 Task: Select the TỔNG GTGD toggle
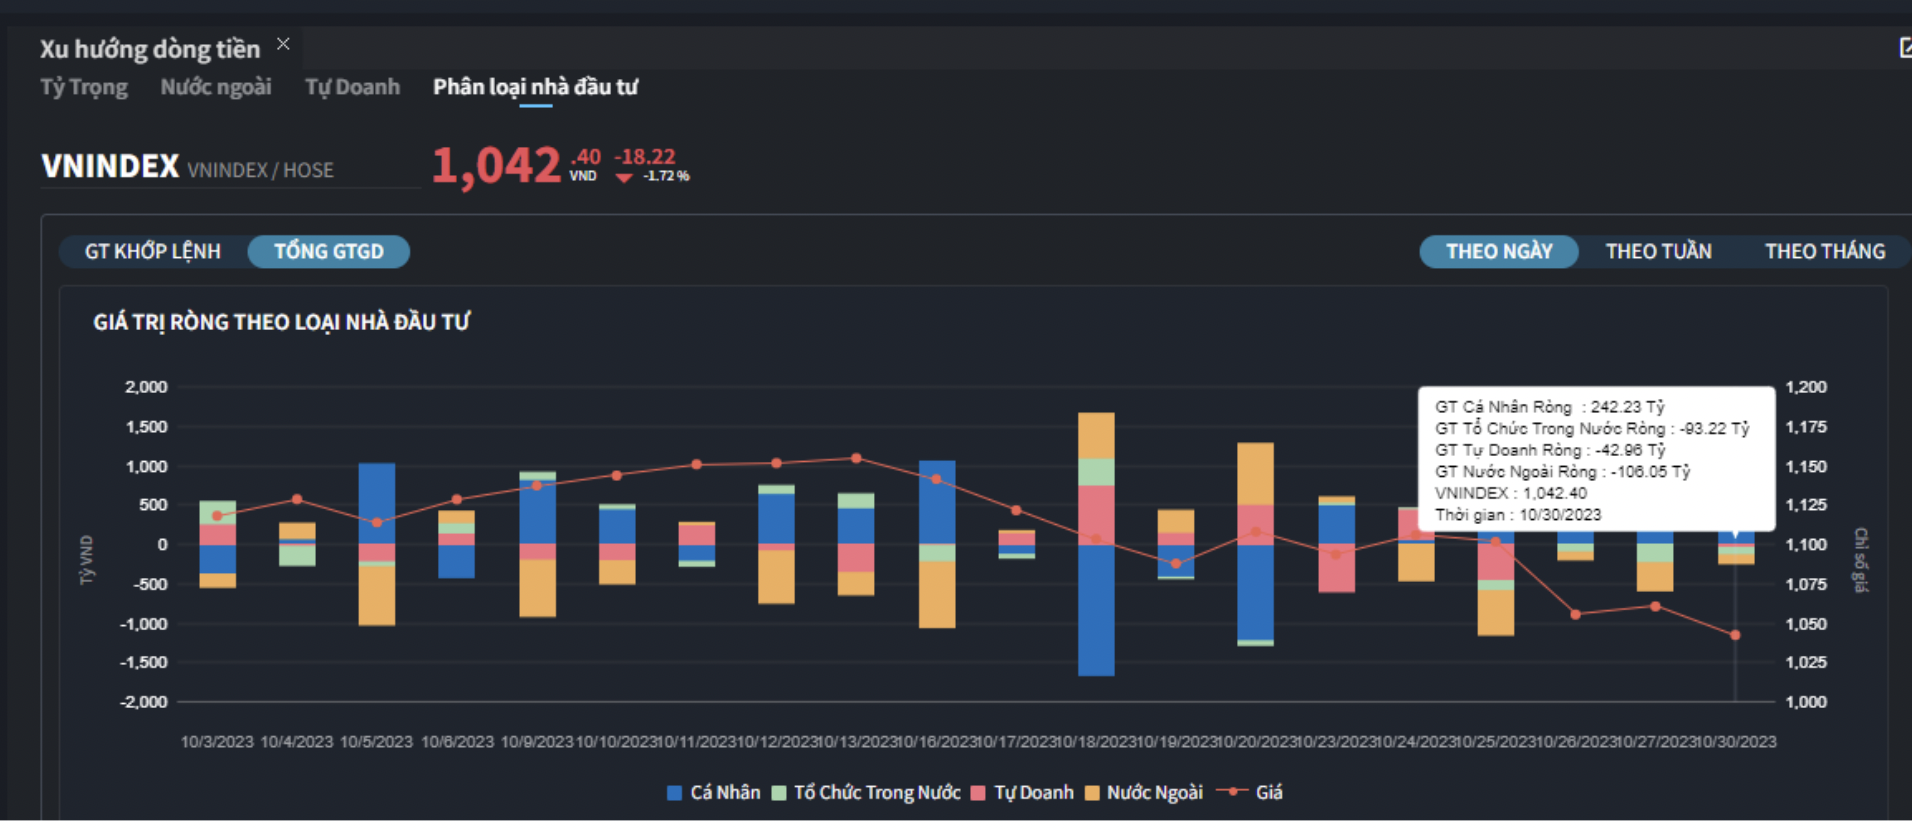coord(329,251)
